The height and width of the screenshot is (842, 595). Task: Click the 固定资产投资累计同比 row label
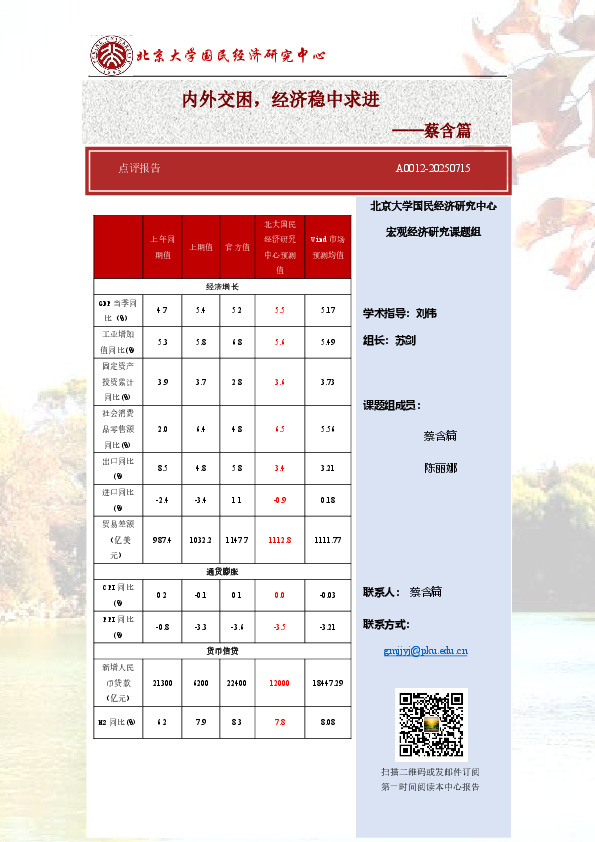pos(118,382)
